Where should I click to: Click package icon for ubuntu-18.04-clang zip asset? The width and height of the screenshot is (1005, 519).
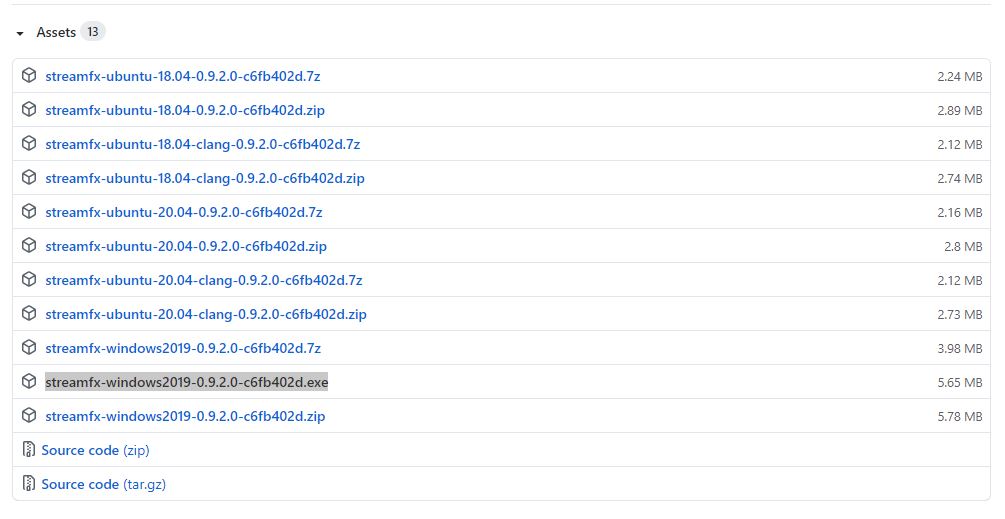pyautogui.click(x=29, y=177)
